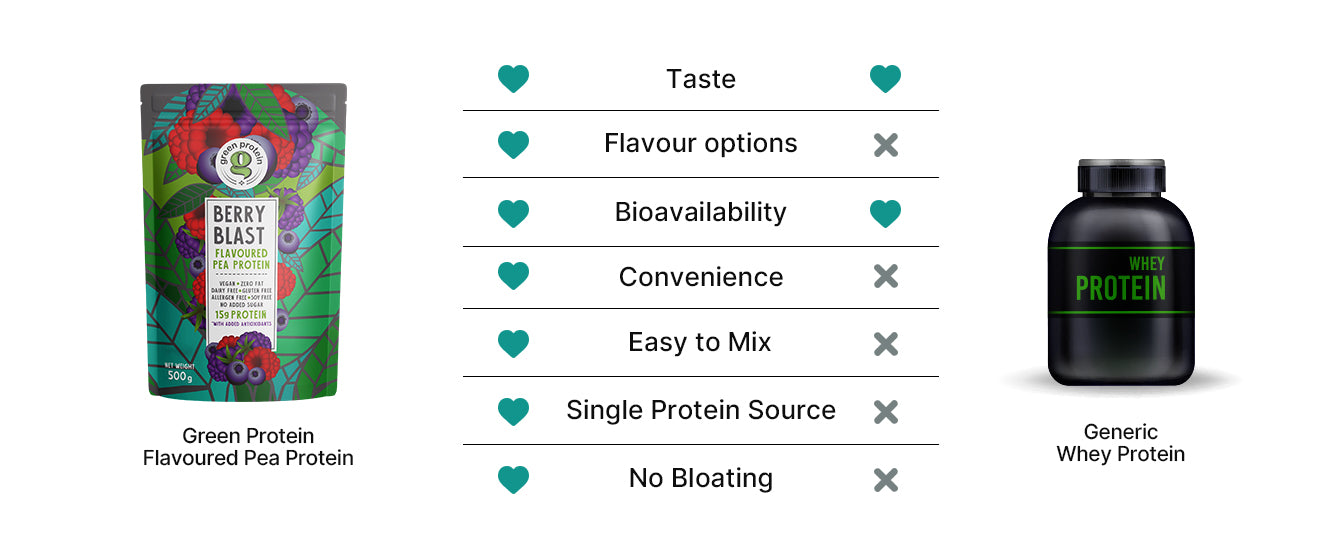Click the Green Protein heart beside Flavour options
This screenshot has width=1320, height=558.
513,145
